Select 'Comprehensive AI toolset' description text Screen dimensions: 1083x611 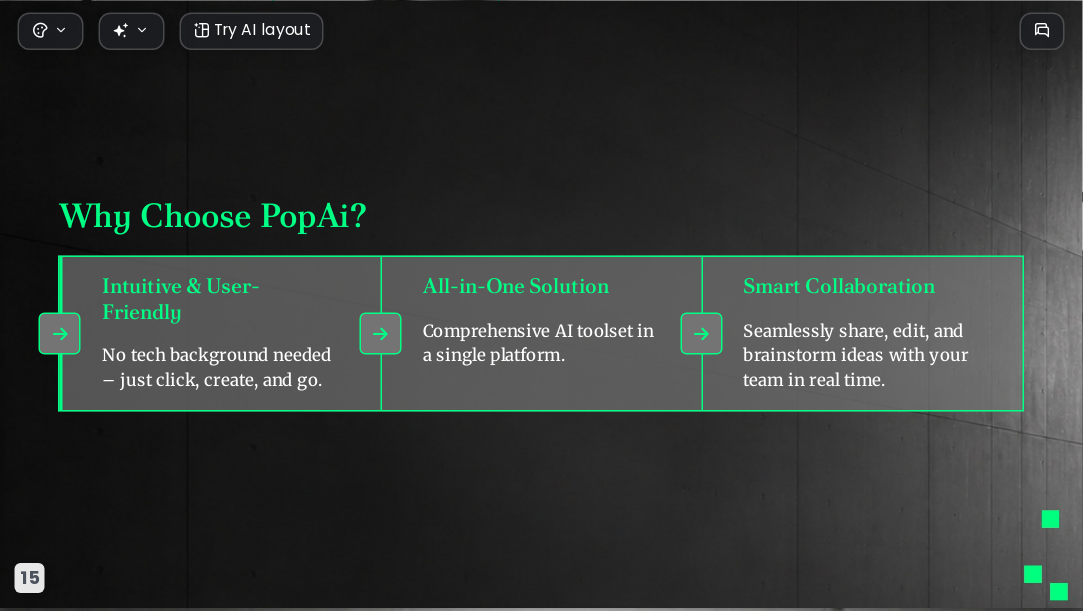click(538, 343)
